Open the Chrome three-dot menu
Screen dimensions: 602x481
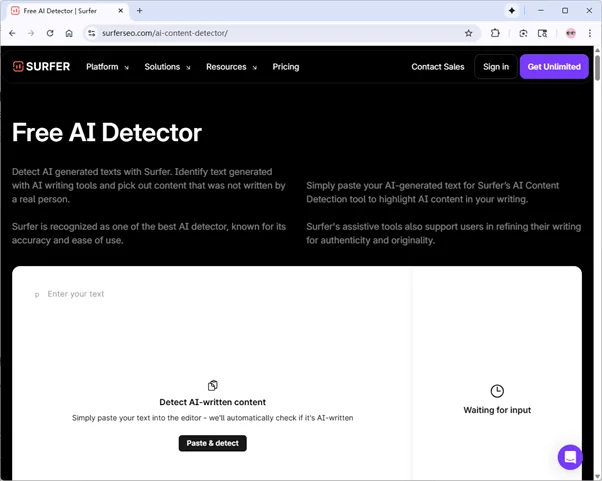(590, 33)
